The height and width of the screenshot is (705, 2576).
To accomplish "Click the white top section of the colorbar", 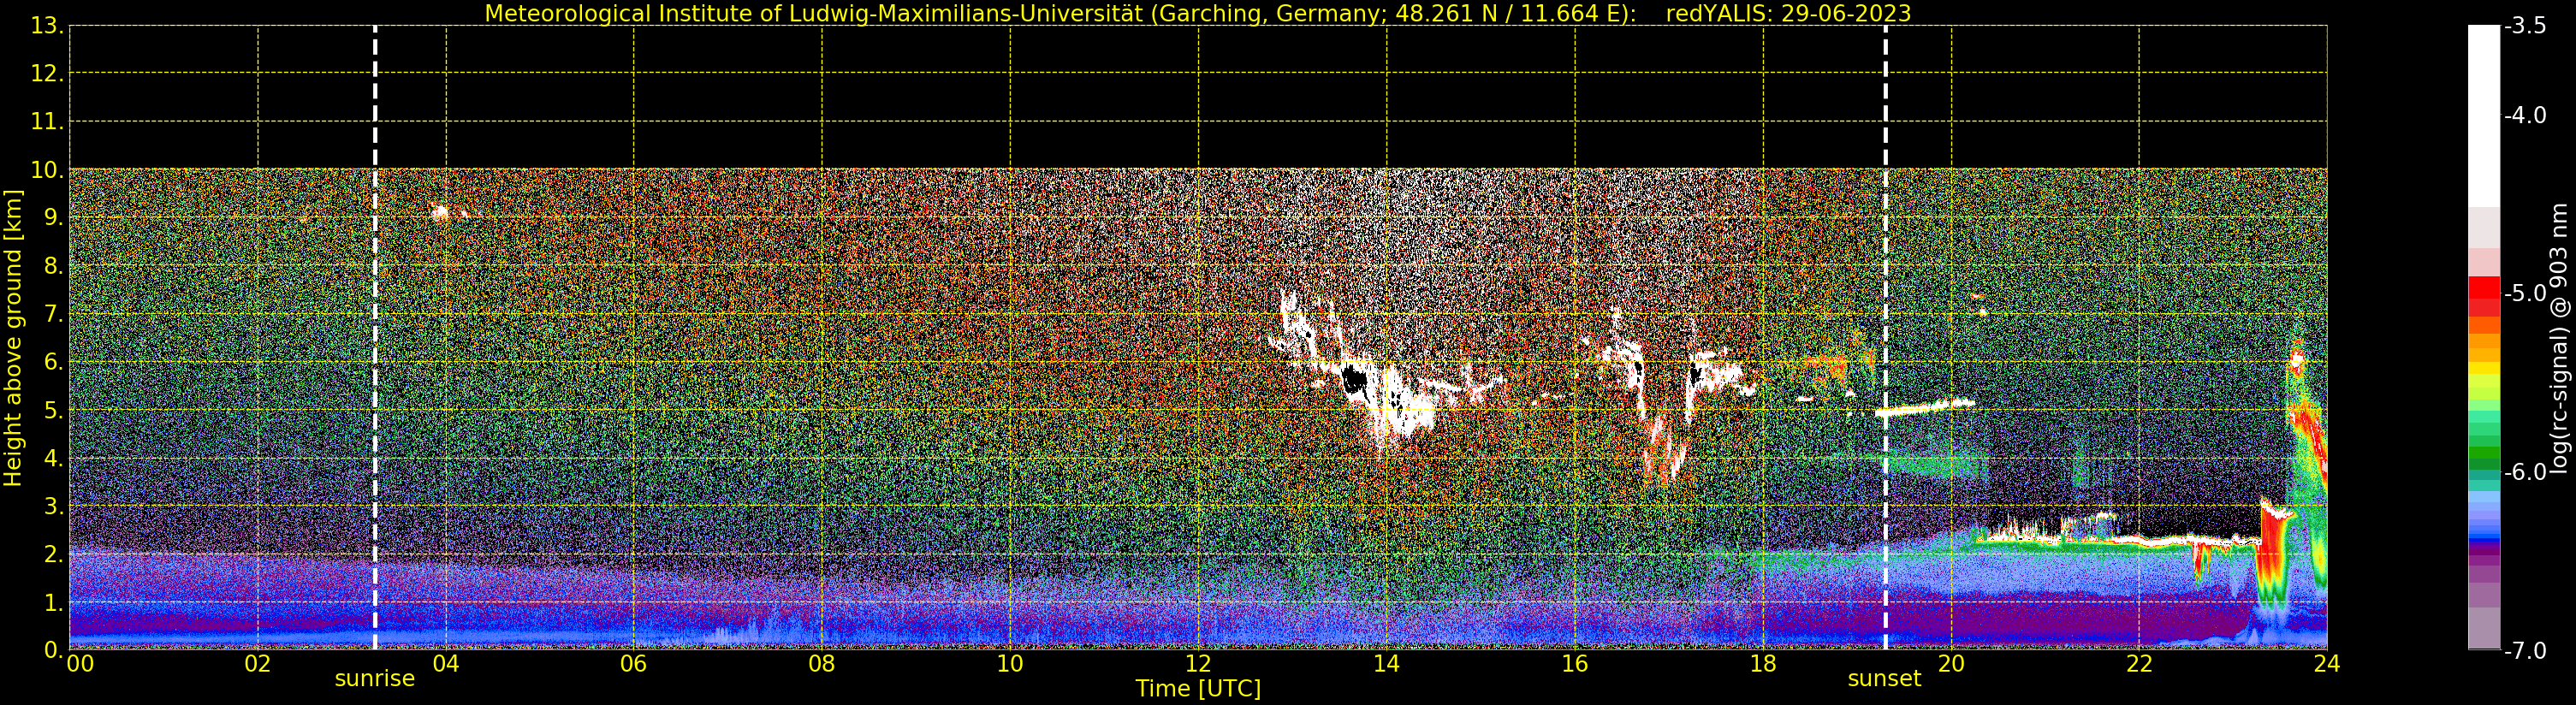I will click(2484, 115).
